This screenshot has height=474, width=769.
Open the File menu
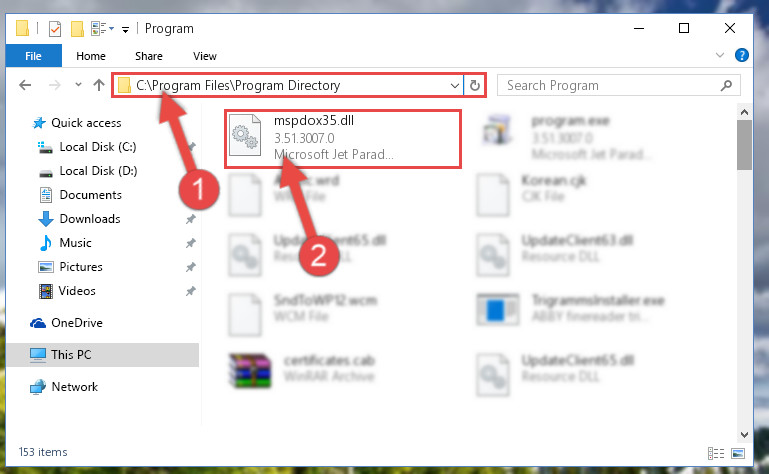point(33,56)
